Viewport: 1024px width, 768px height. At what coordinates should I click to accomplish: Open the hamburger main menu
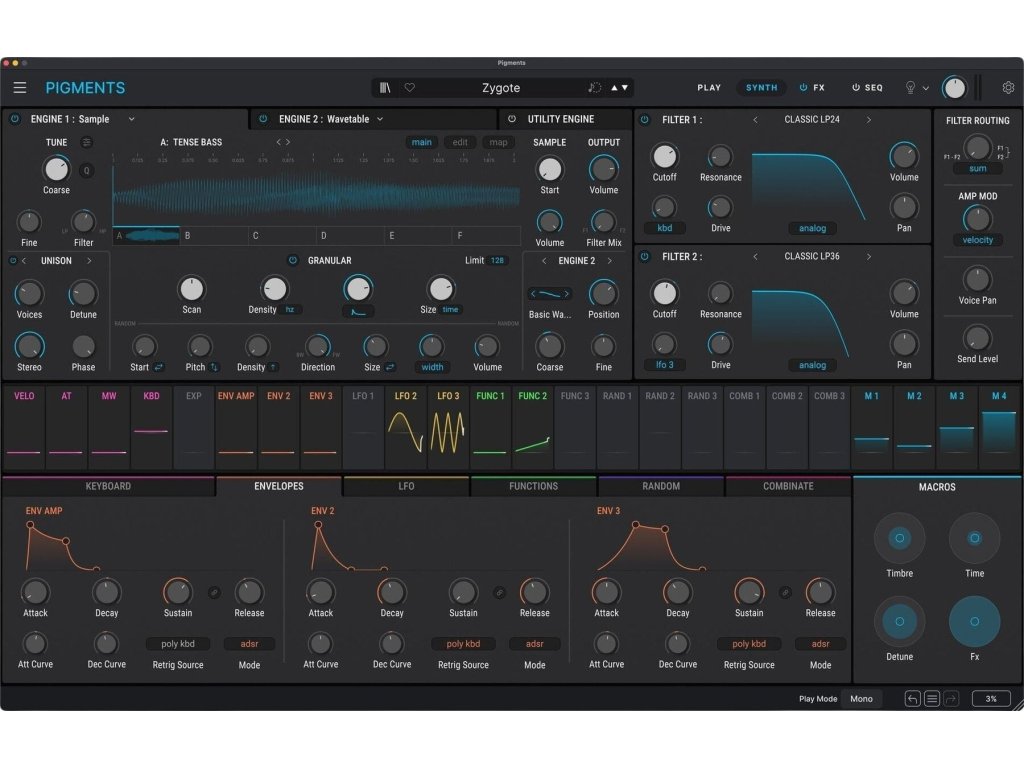click(x=20, y=88)
